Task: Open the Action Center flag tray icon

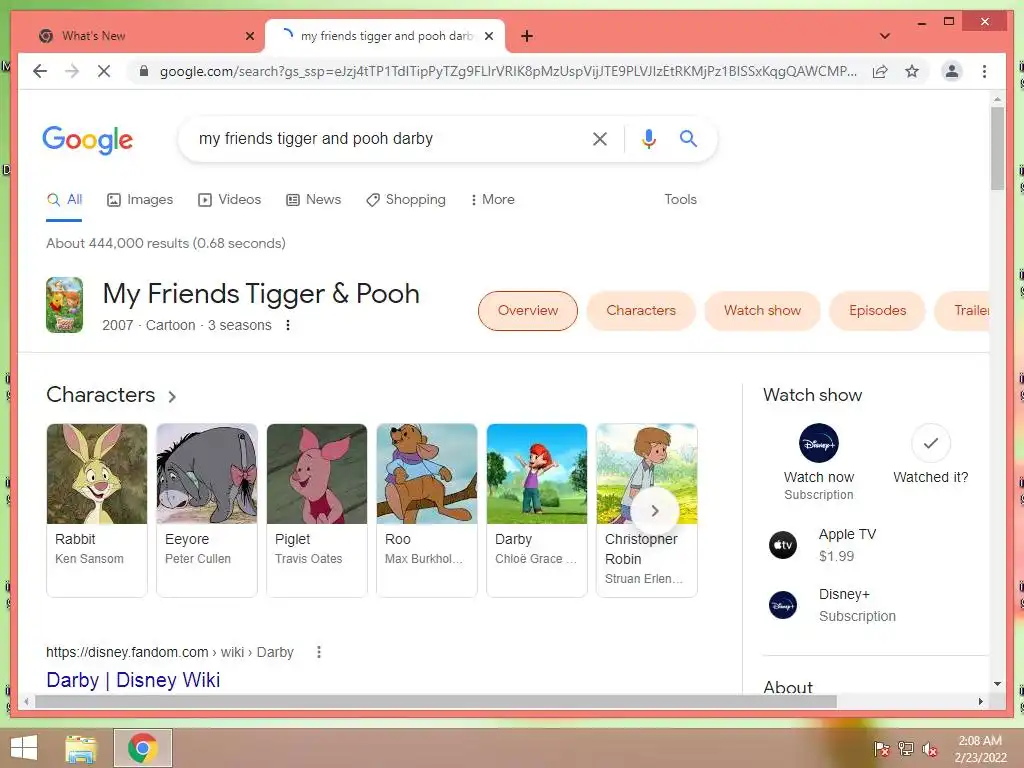Action: [882, 749]
